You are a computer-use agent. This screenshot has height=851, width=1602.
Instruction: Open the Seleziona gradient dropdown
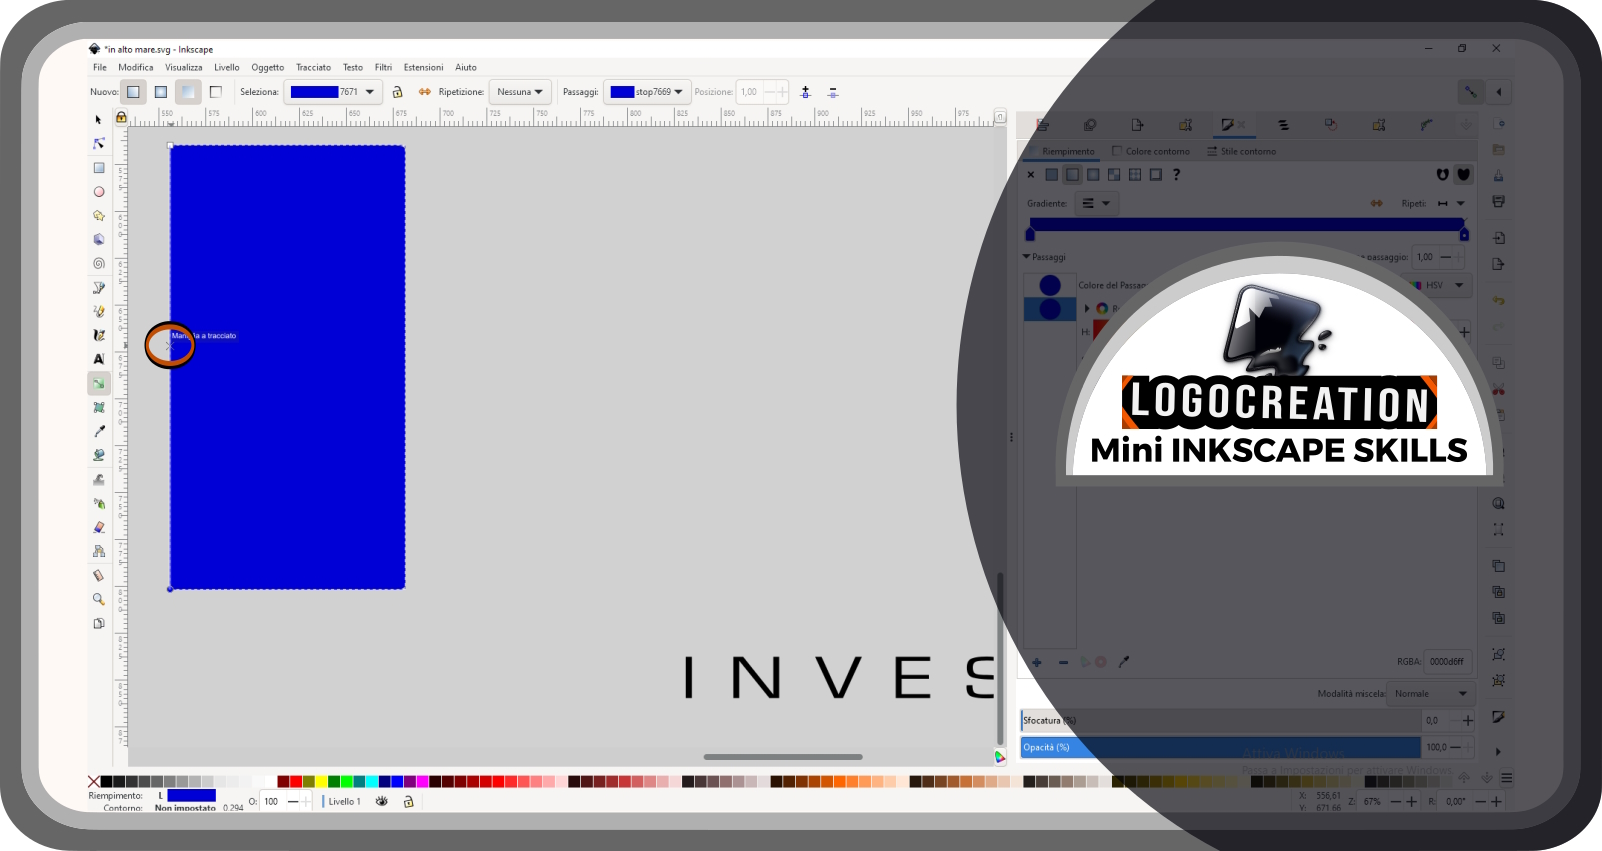coord(333,92)
